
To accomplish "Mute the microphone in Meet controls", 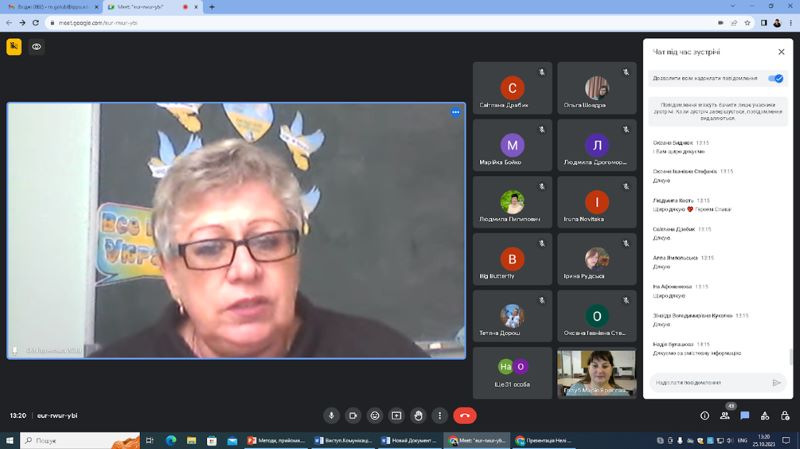I will (331, 415).
